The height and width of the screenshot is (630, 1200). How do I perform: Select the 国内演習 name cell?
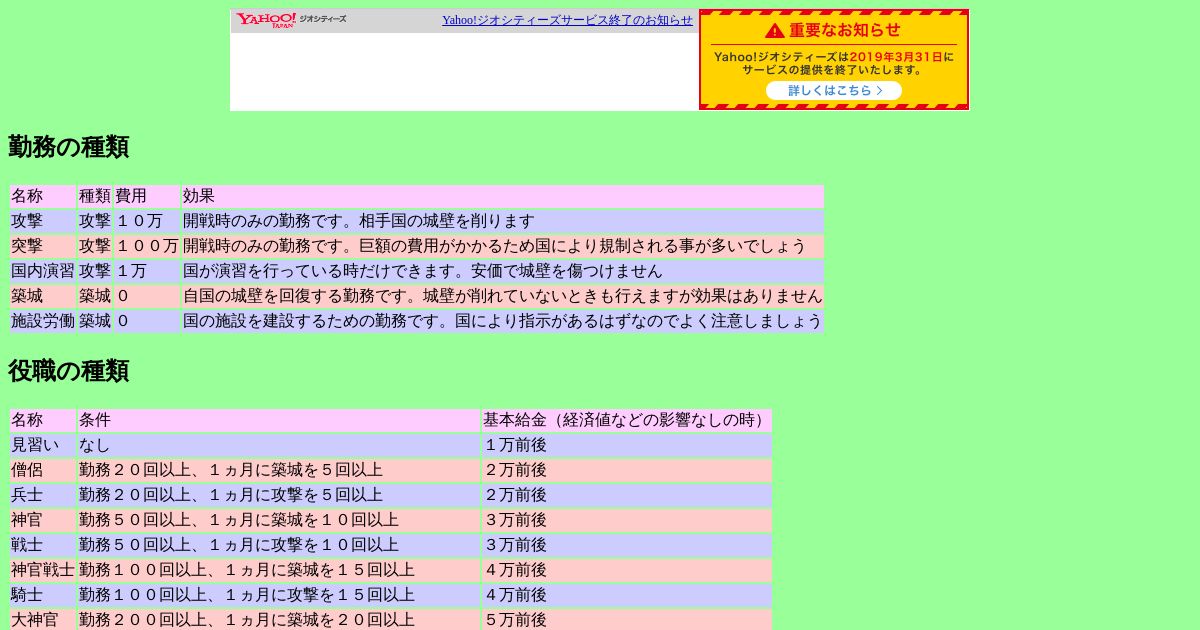pyautogui.click(x=43, y=271)
